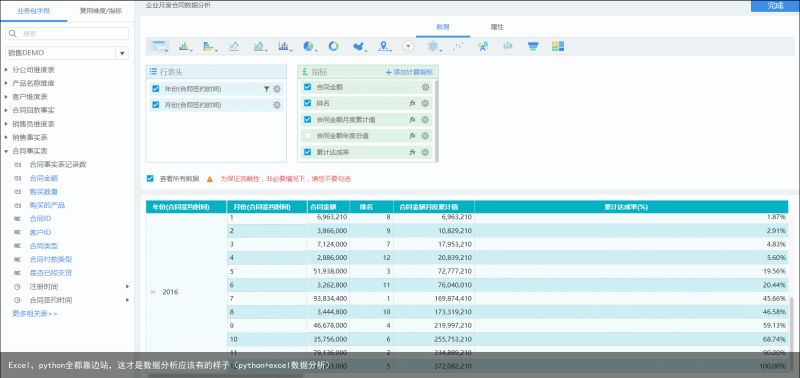Open settings gear for 合同金额年度总值

[425, 136]
